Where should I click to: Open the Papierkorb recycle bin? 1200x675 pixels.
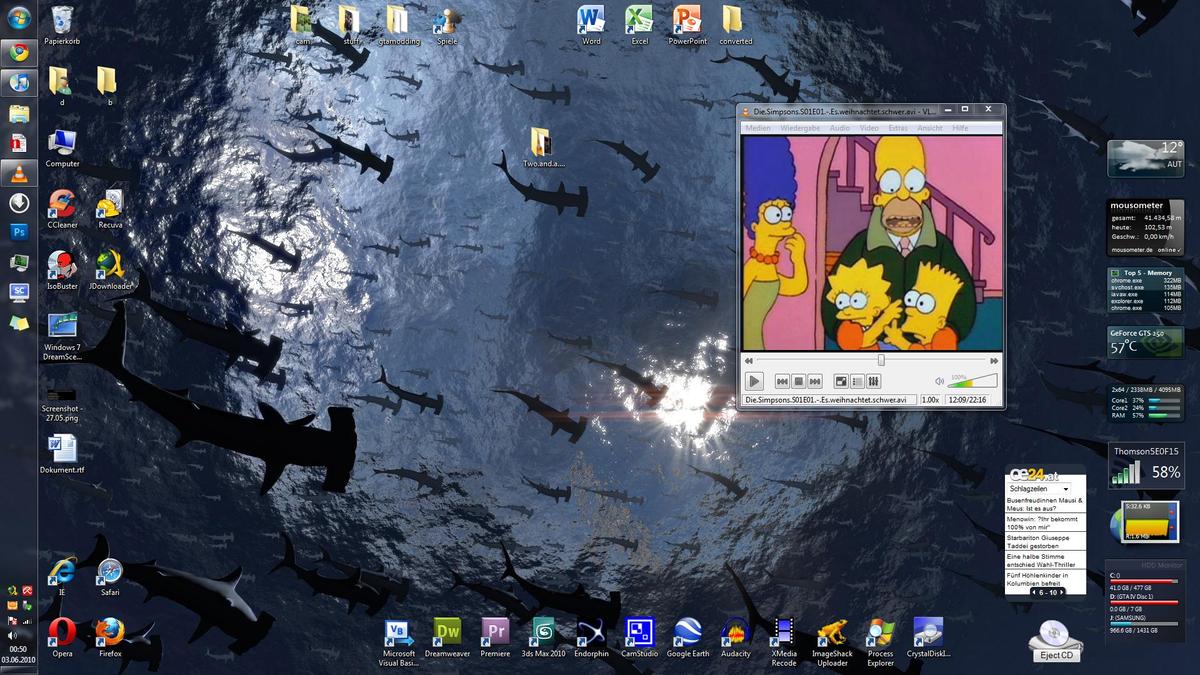(62, 25)
